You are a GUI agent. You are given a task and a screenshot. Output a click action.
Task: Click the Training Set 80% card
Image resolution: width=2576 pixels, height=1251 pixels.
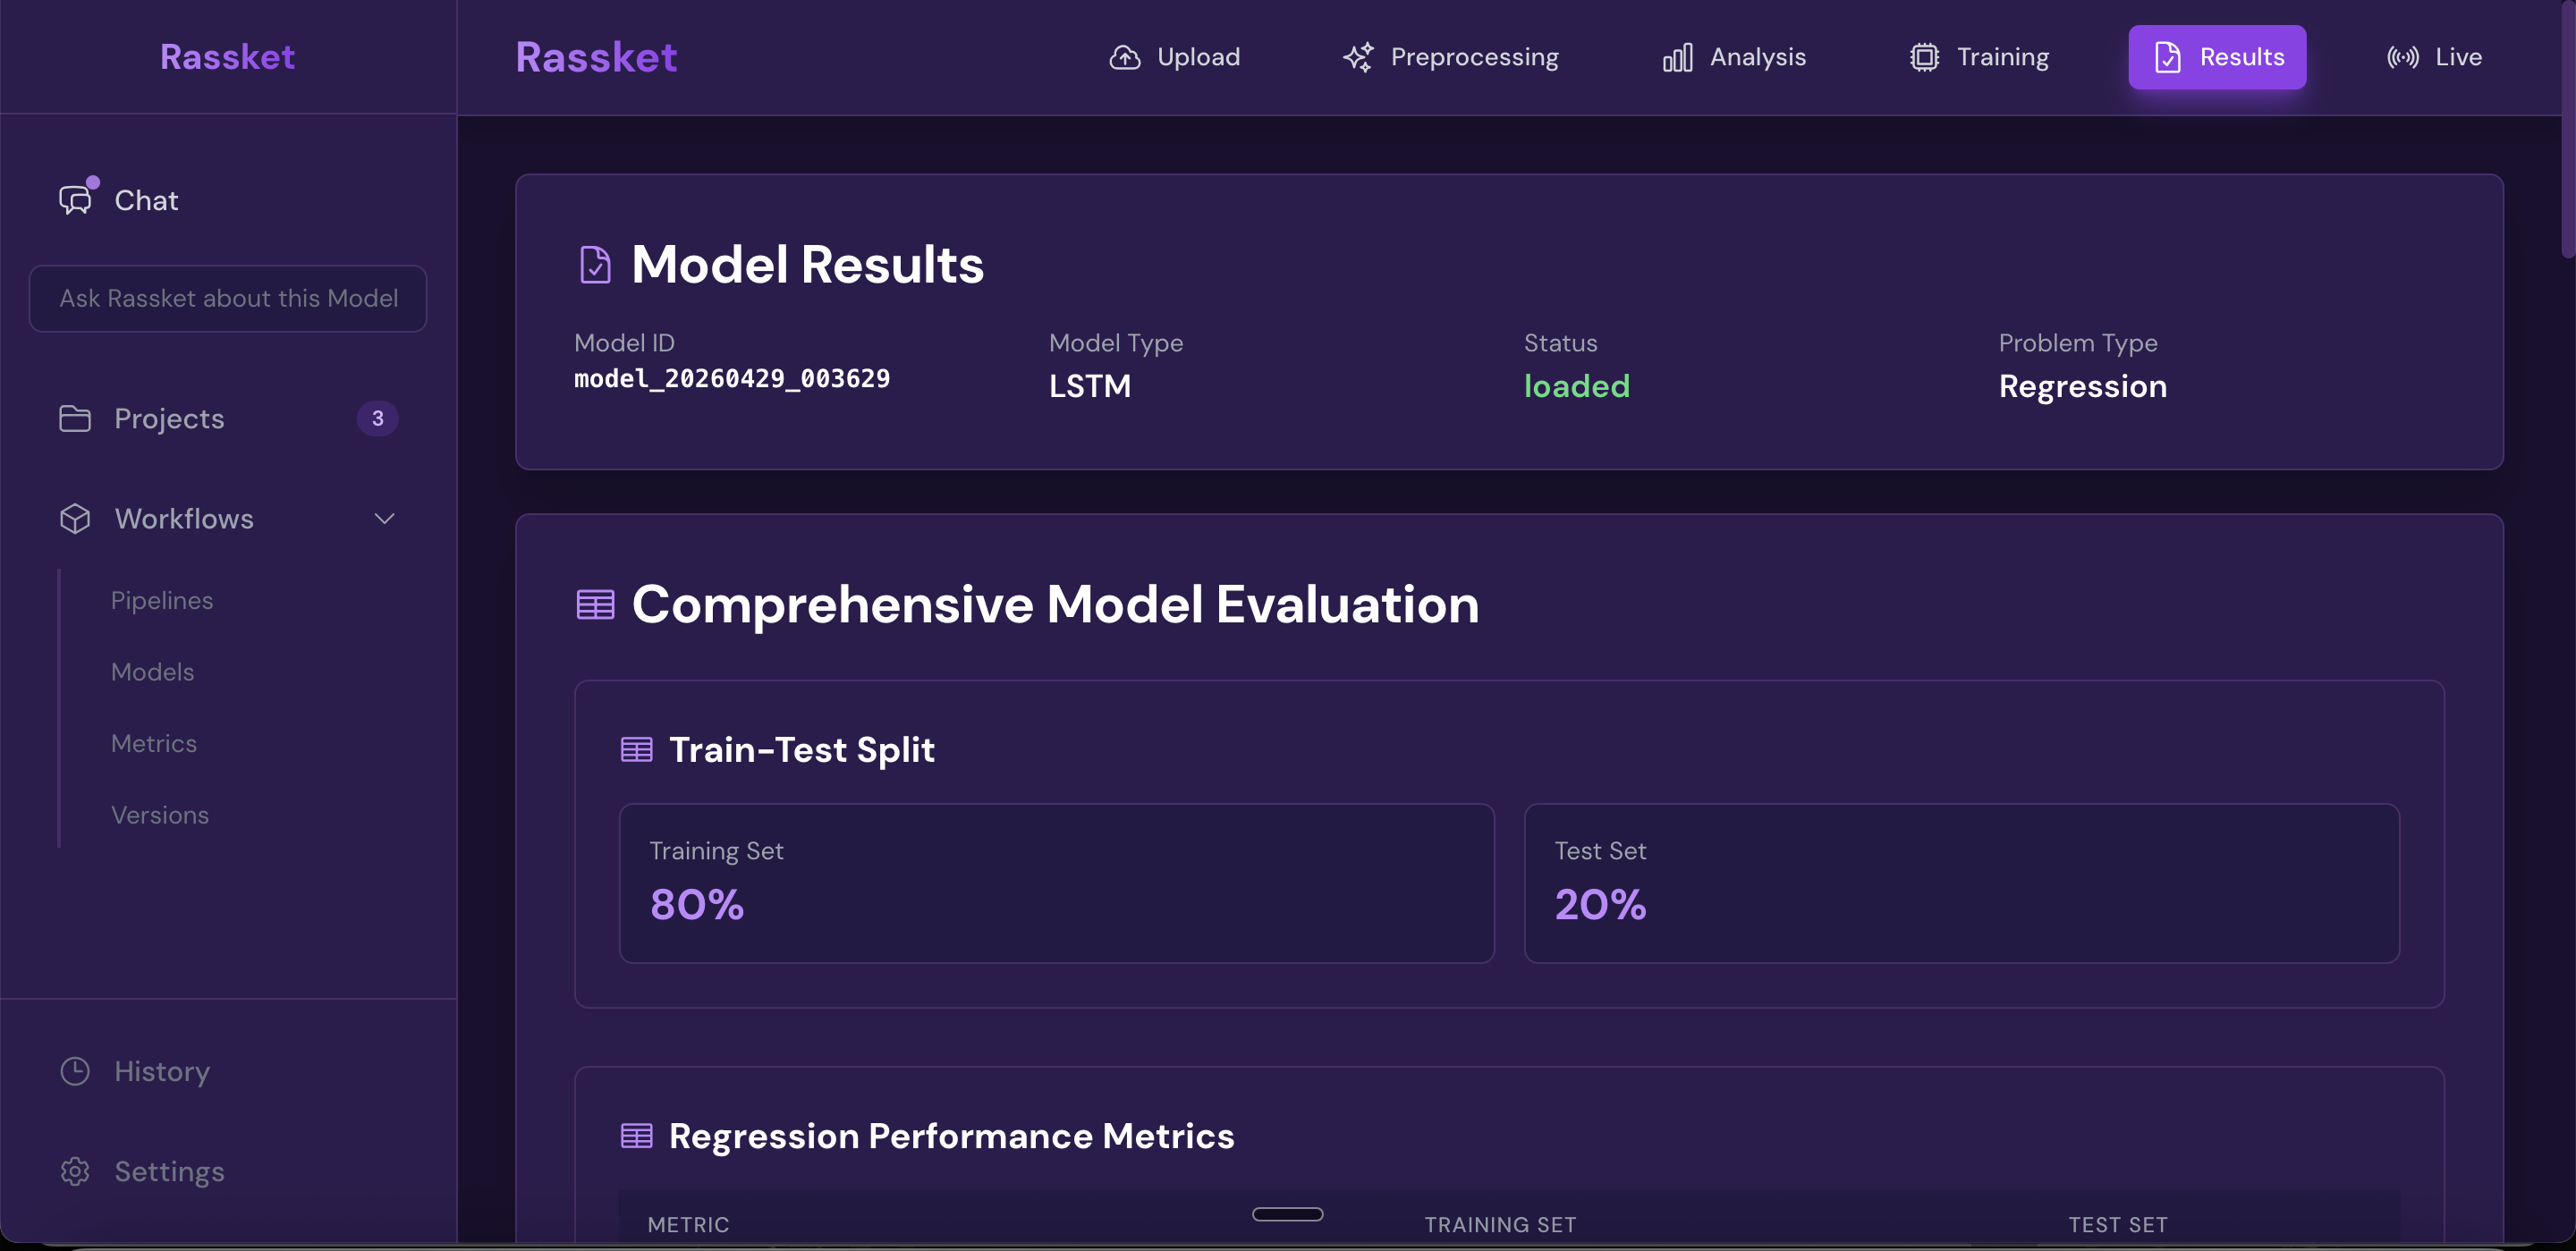coord(1057,883)
